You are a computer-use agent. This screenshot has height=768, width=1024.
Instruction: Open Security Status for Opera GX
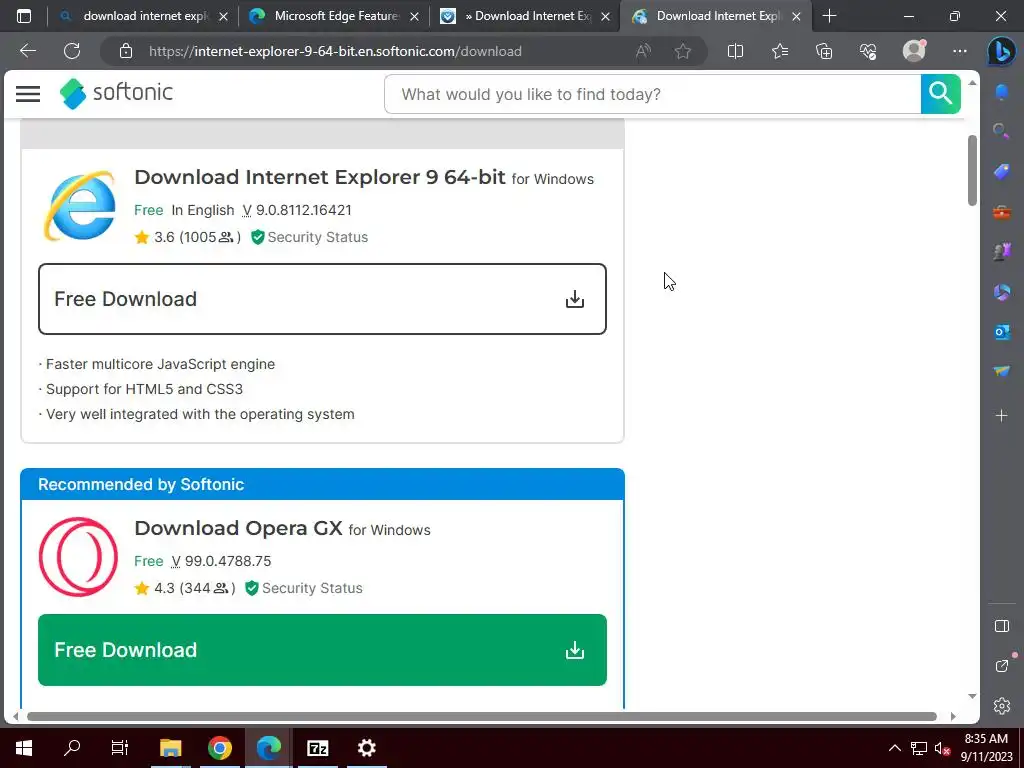(304, 588)
